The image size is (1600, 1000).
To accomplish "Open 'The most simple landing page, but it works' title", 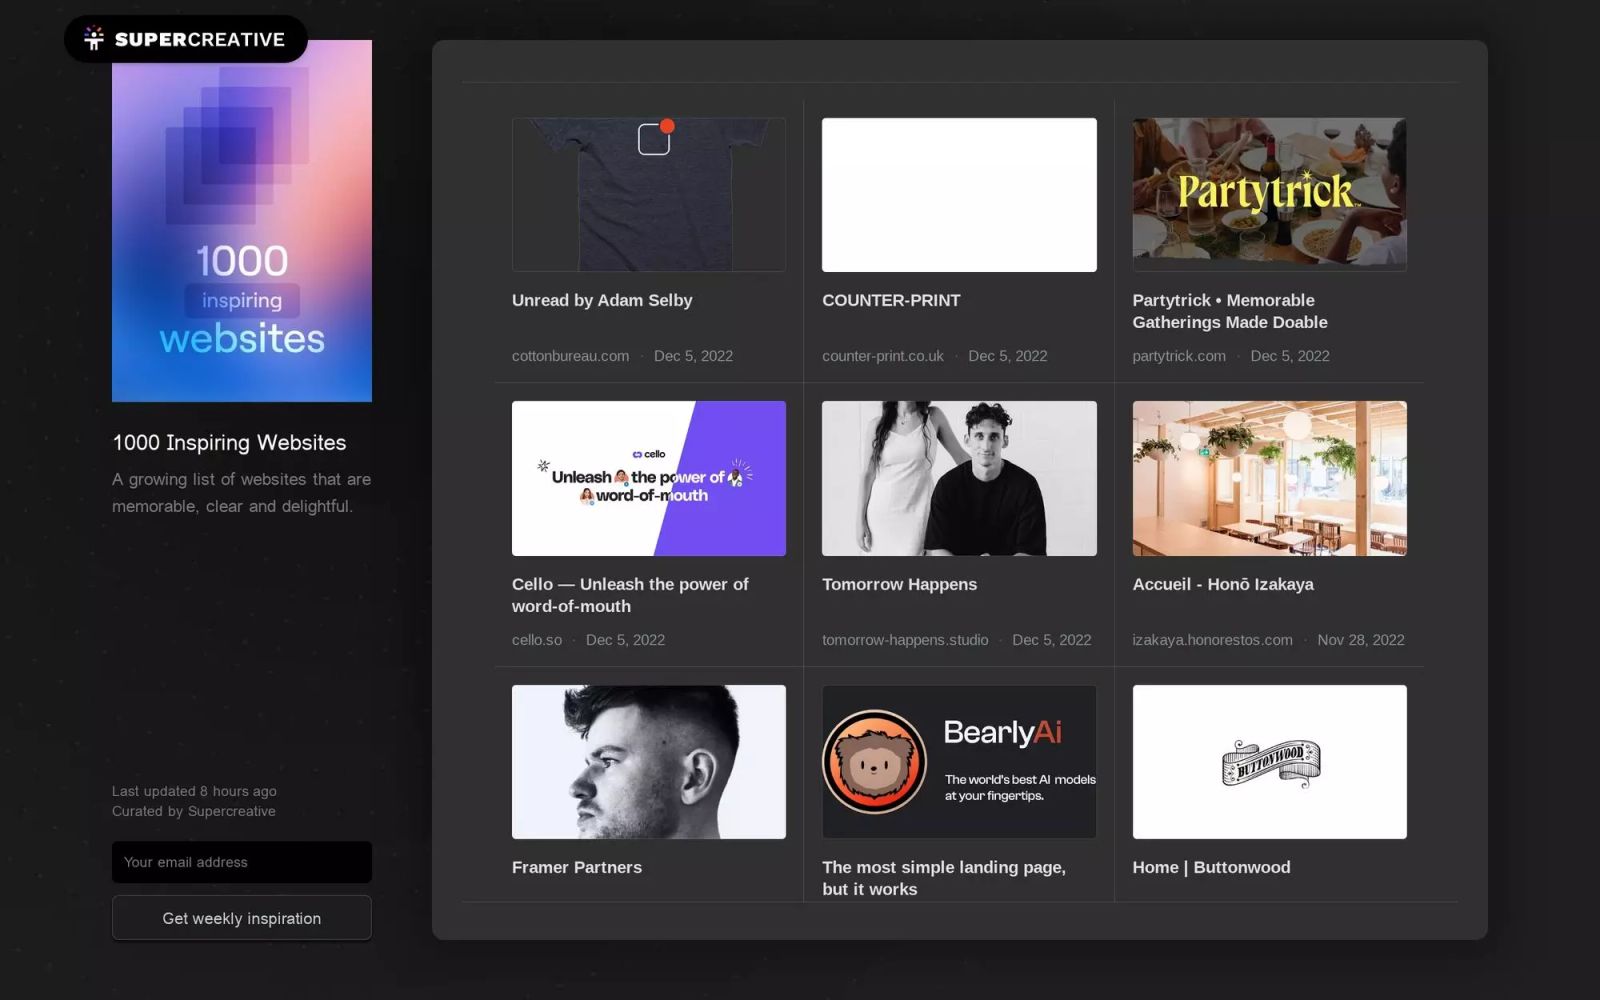I will point(944,878).
